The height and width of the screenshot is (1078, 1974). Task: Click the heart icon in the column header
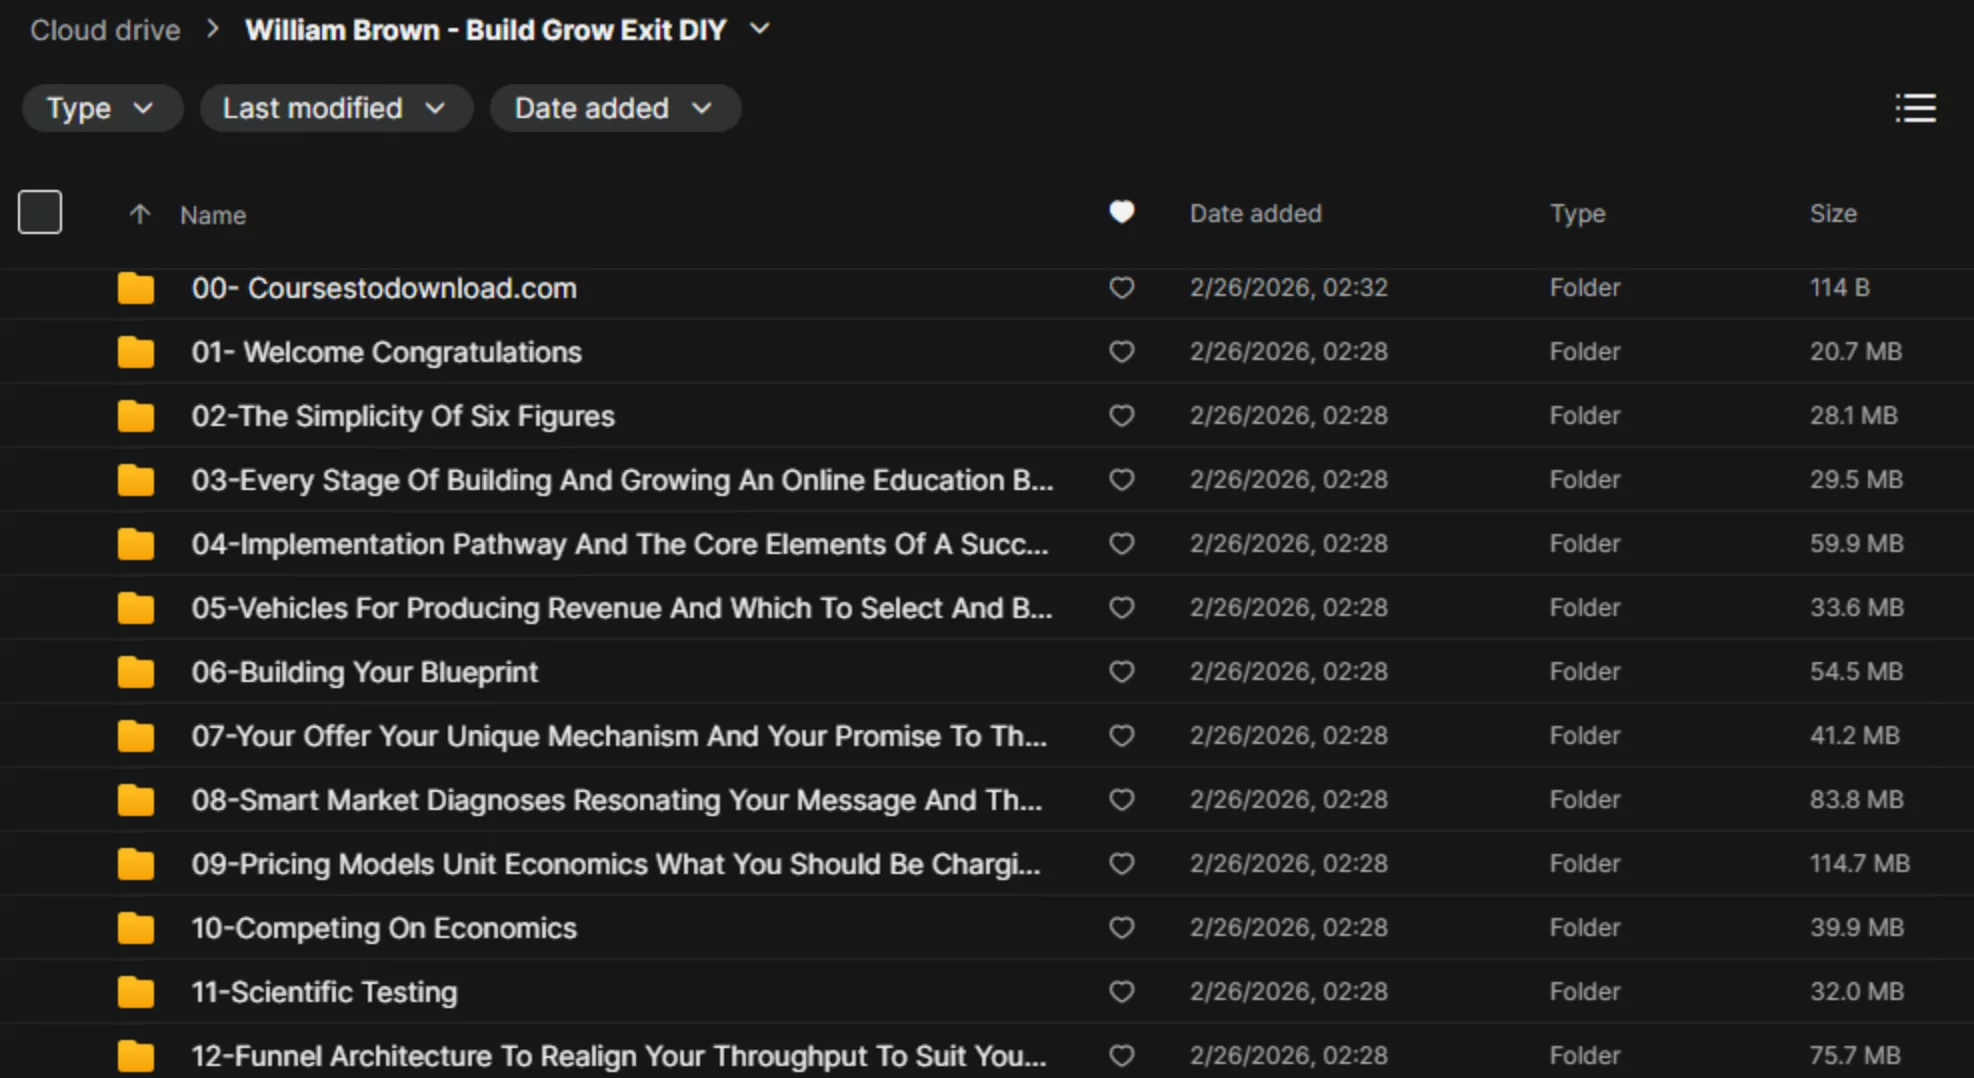1121,212
